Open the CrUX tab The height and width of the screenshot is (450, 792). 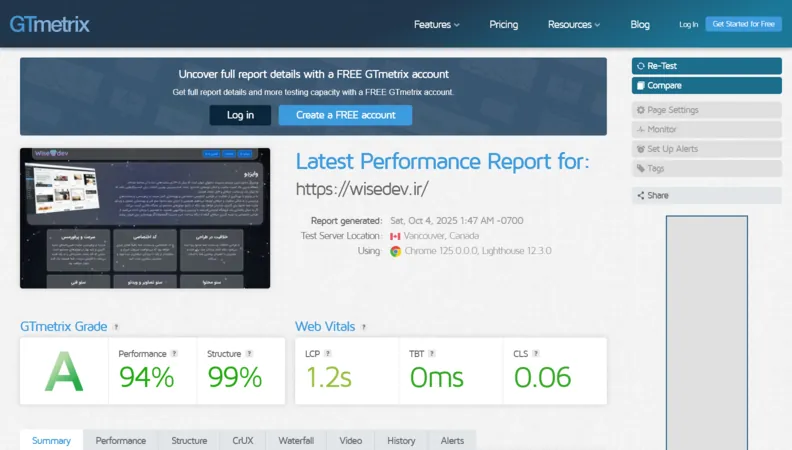pos(242,440)
